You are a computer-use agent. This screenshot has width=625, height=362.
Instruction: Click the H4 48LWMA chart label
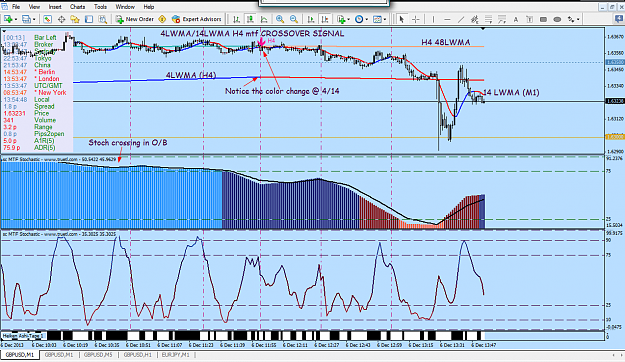(x=446, y=42)
